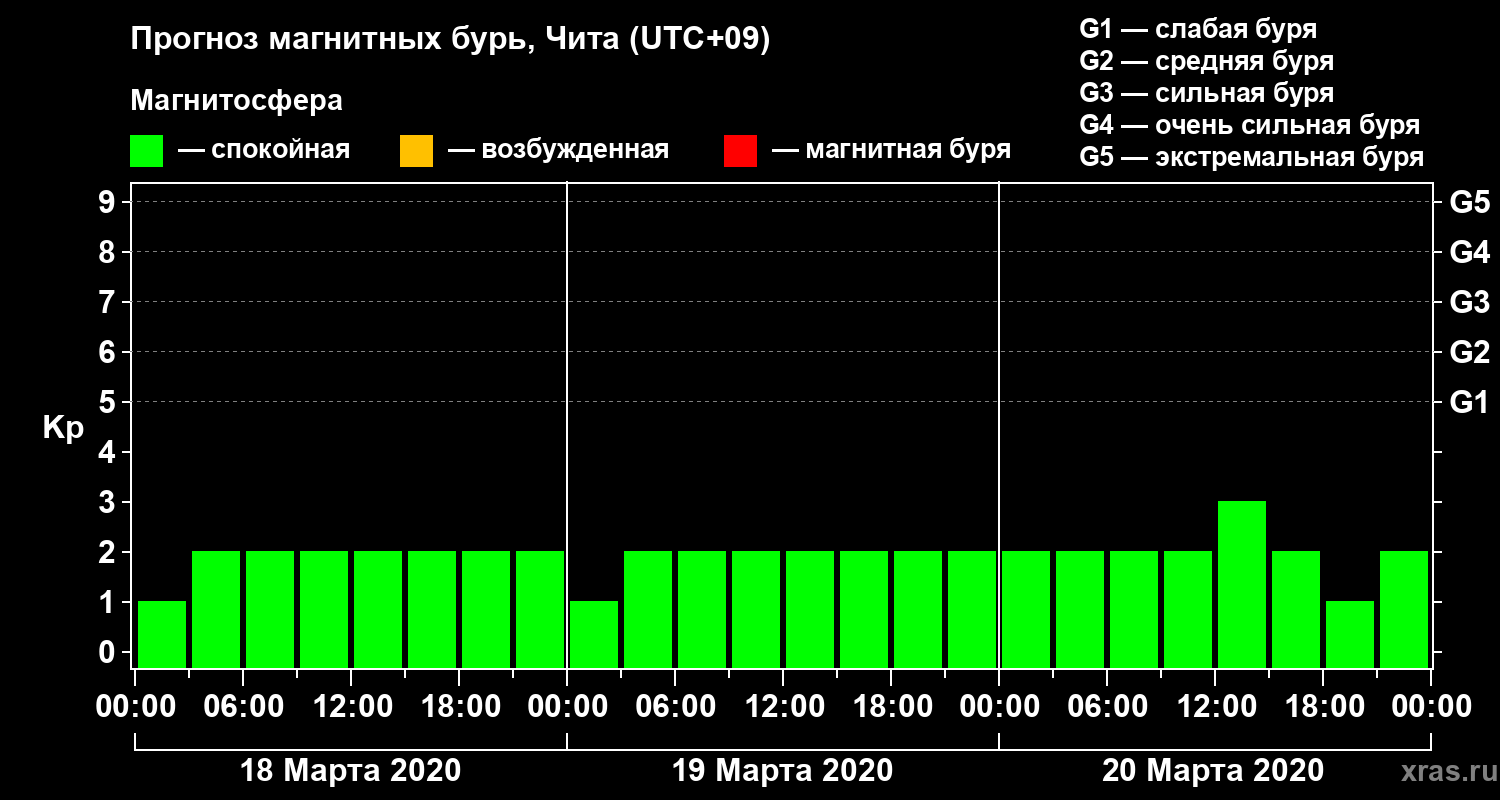Click the 12:00 time label for 19 Марта

[783, 707]
